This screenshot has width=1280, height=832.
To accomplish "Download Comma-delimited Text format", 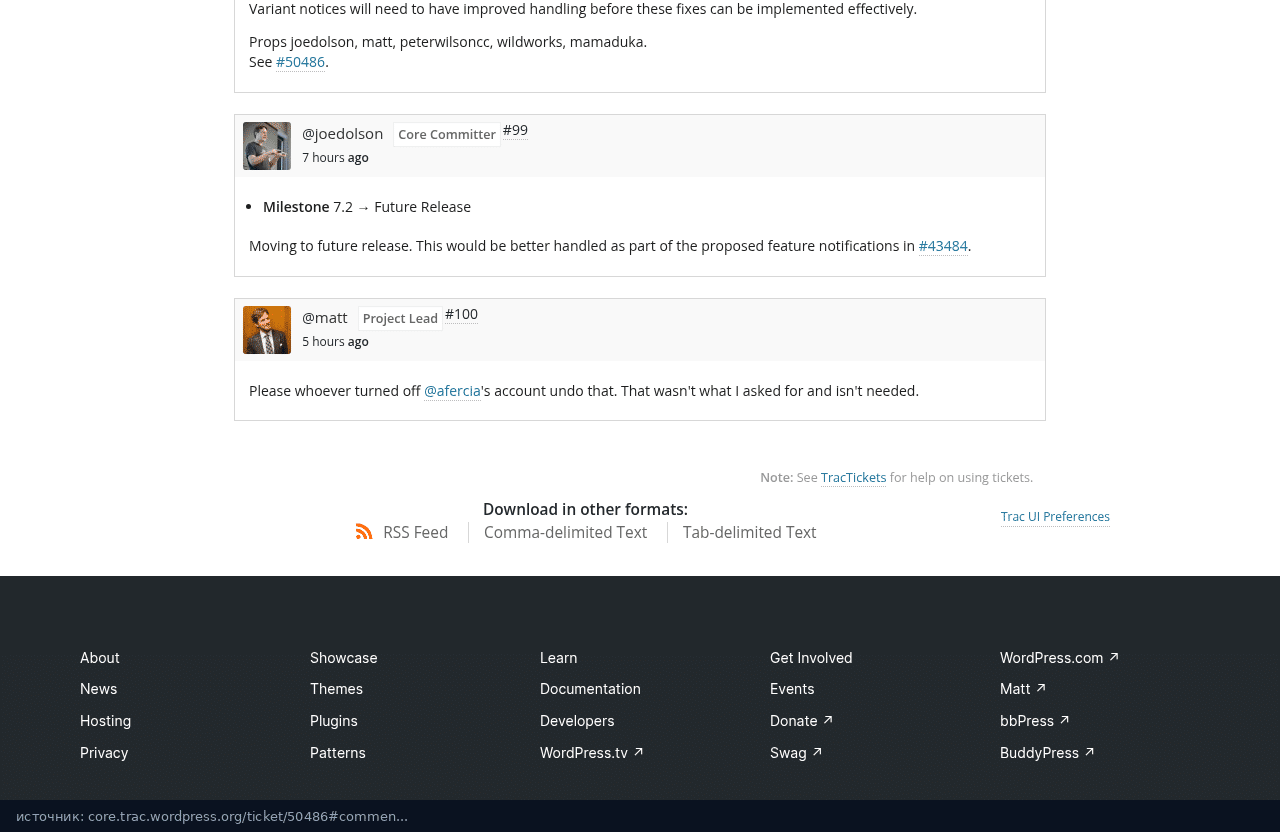I will click(x=565, y=533).
